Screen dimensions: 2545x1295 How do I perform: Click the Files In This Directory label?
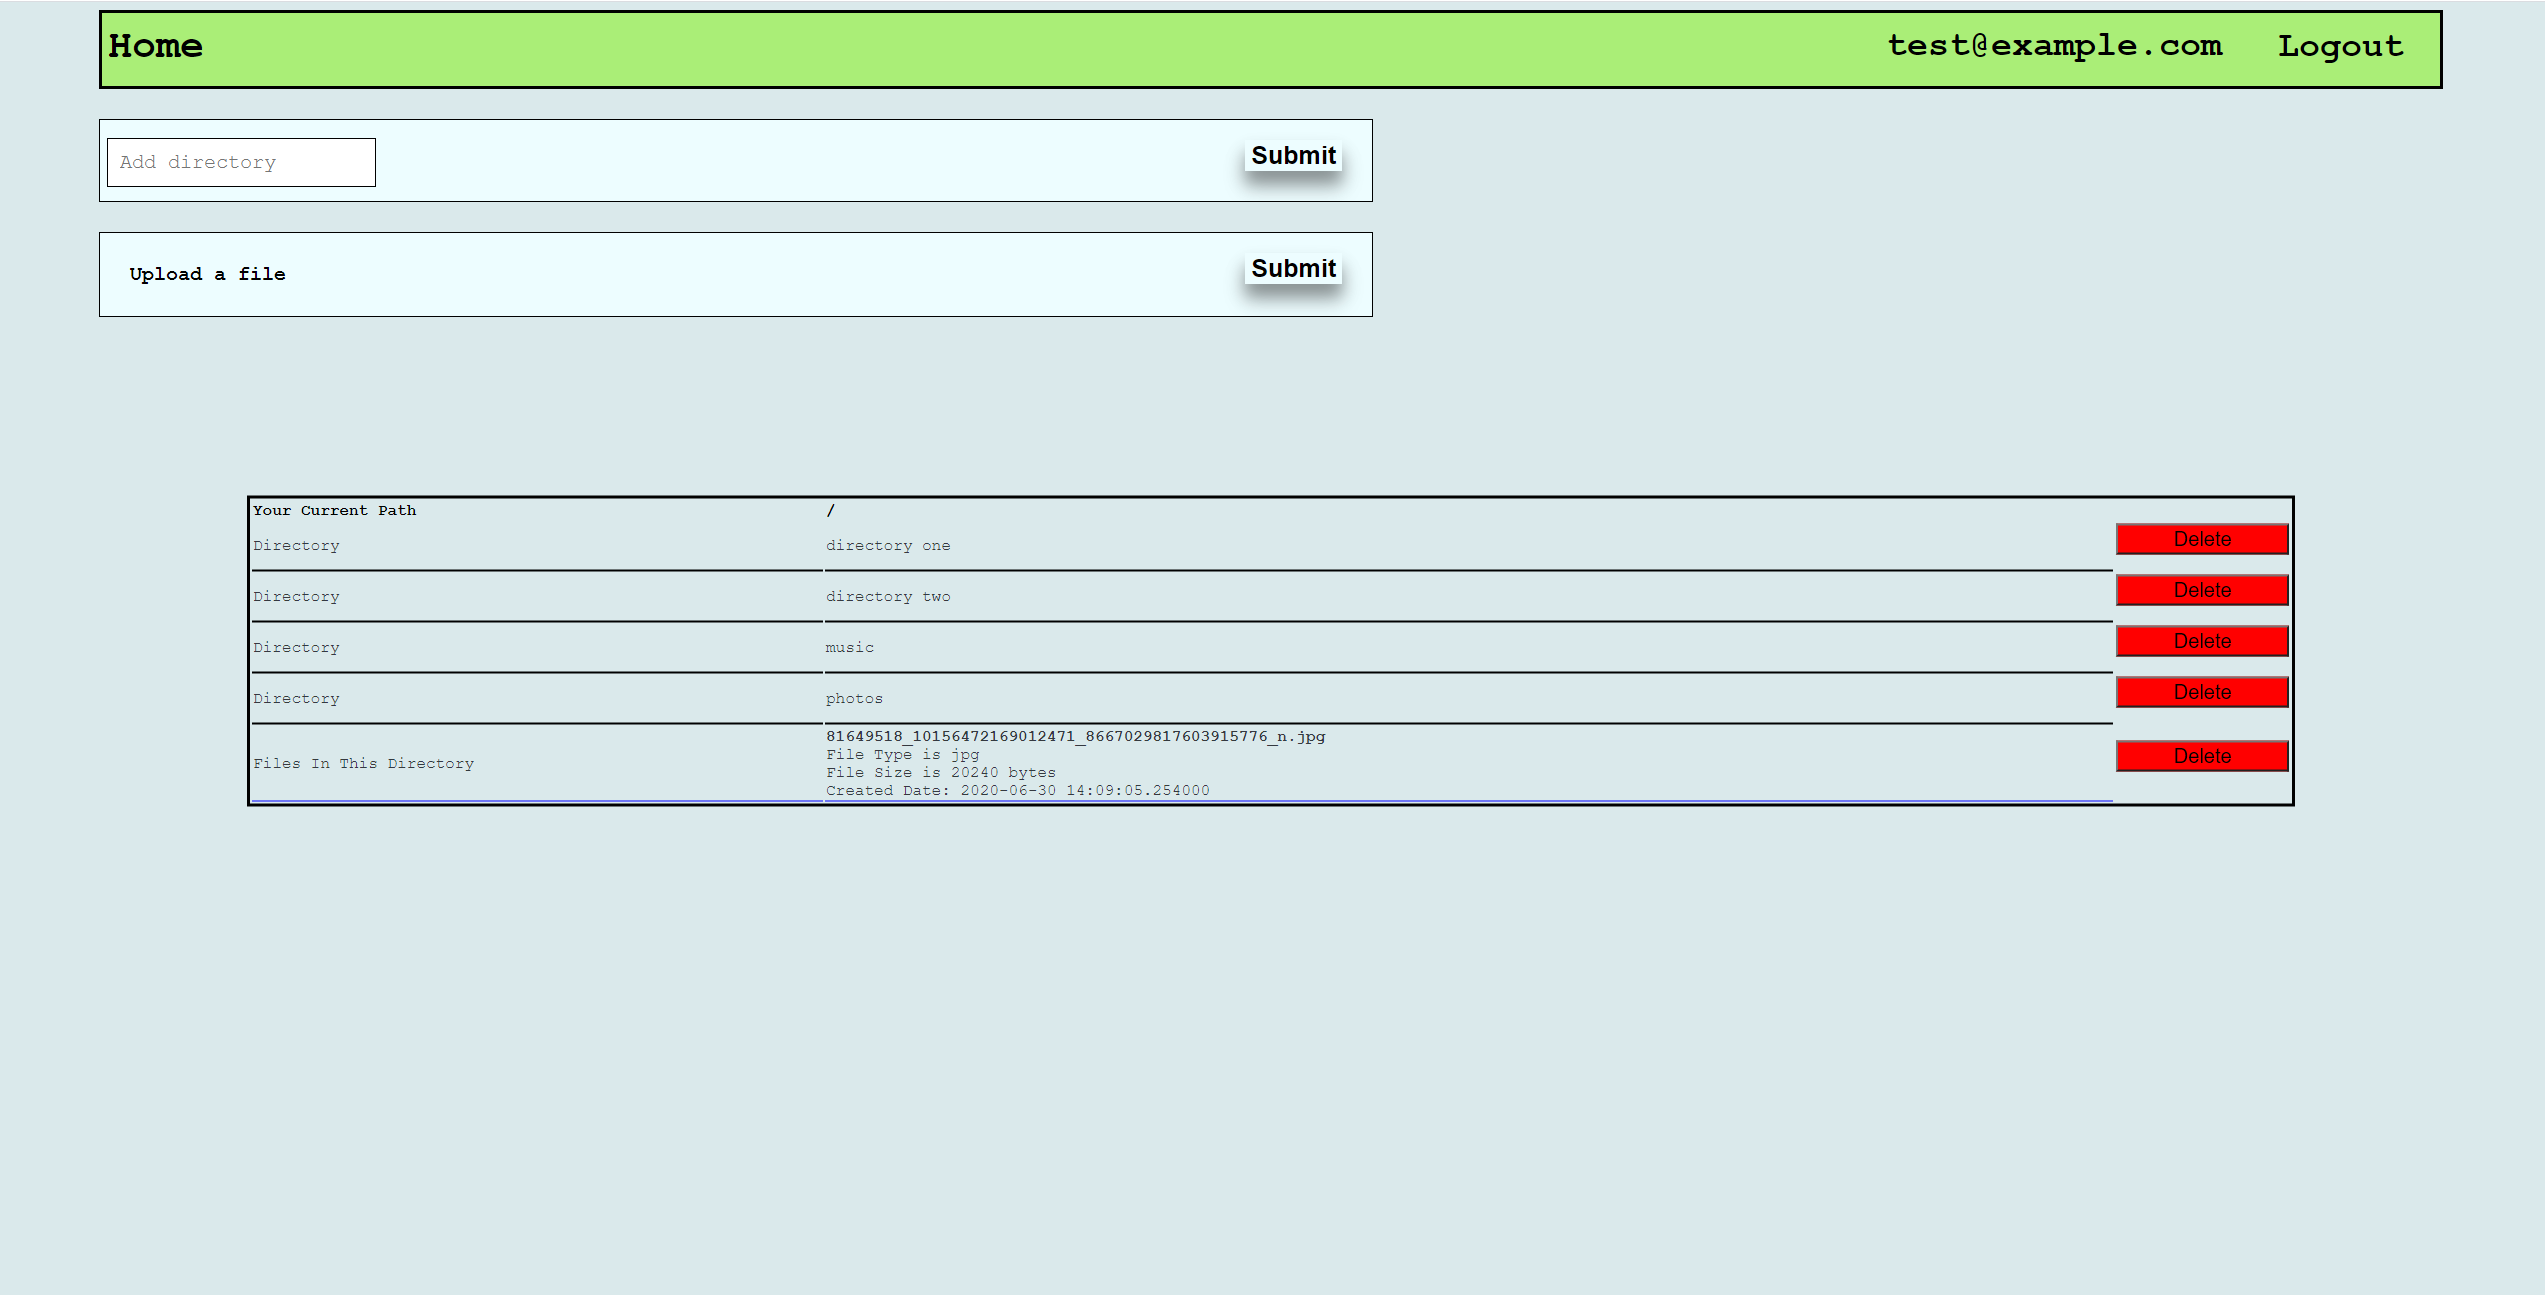(363, 764)
